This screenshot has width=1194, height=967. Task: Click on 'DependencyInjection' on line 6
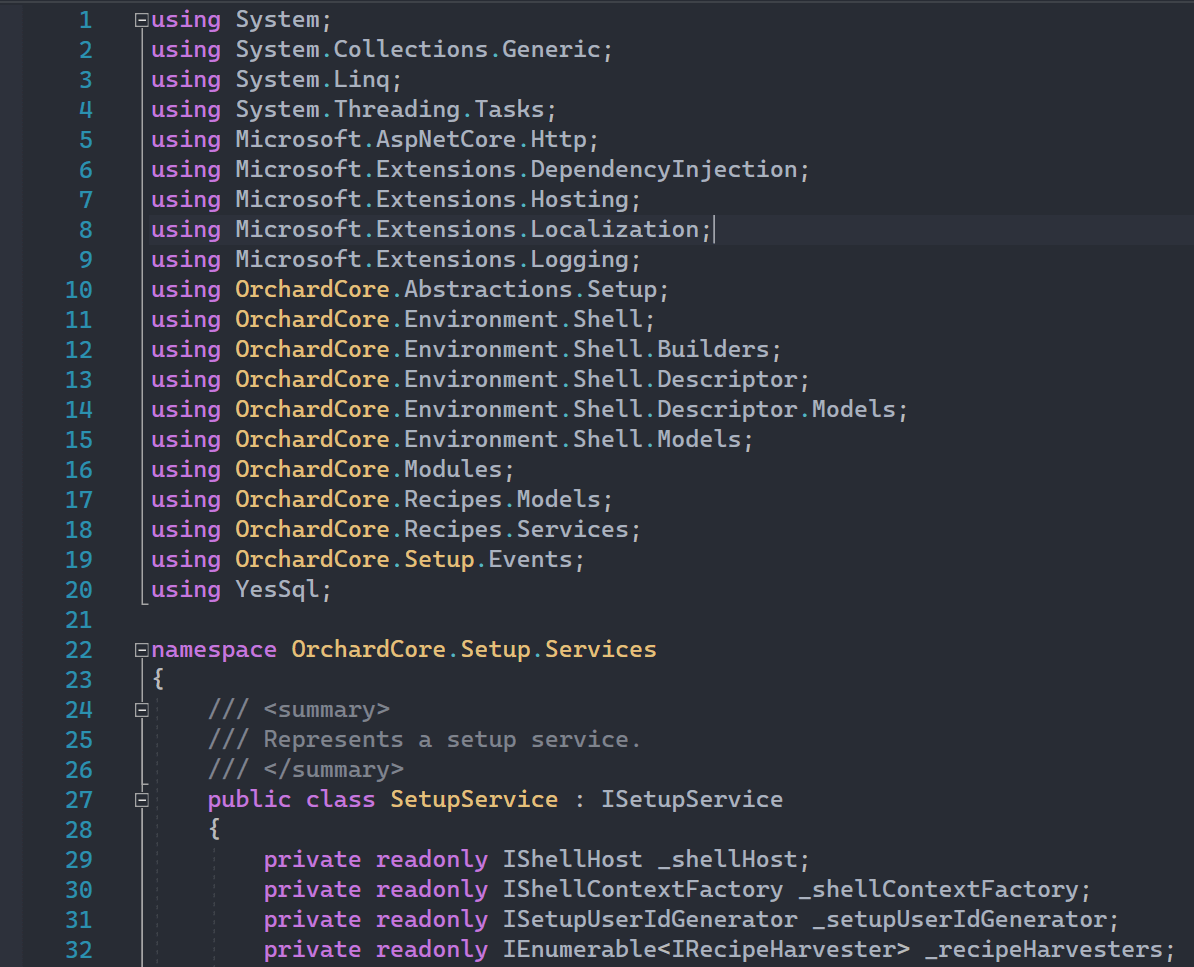(664, 169)
